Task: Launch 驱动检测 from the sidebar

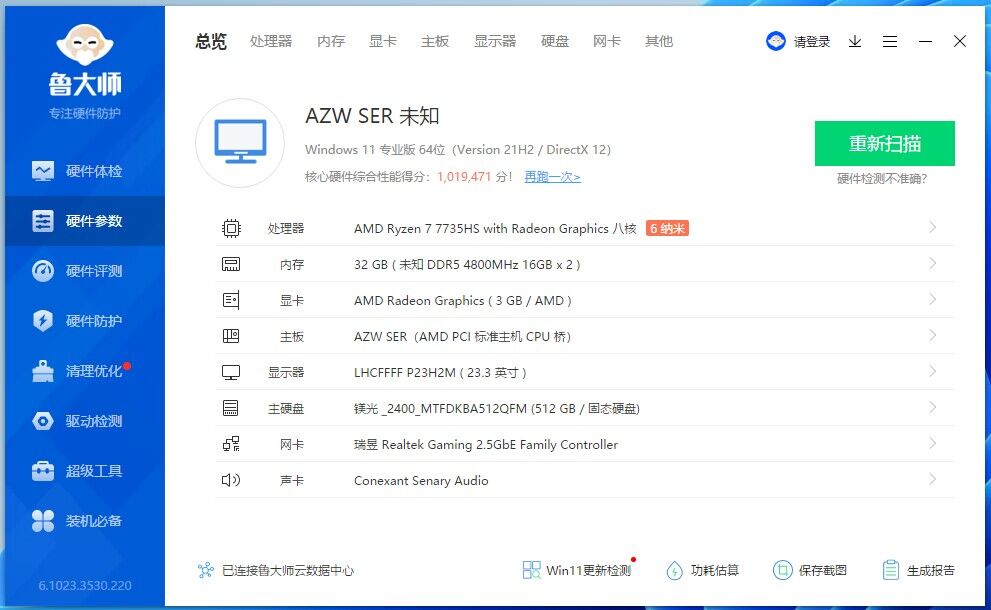Action: pyautogui.click(x=84, y=421)
